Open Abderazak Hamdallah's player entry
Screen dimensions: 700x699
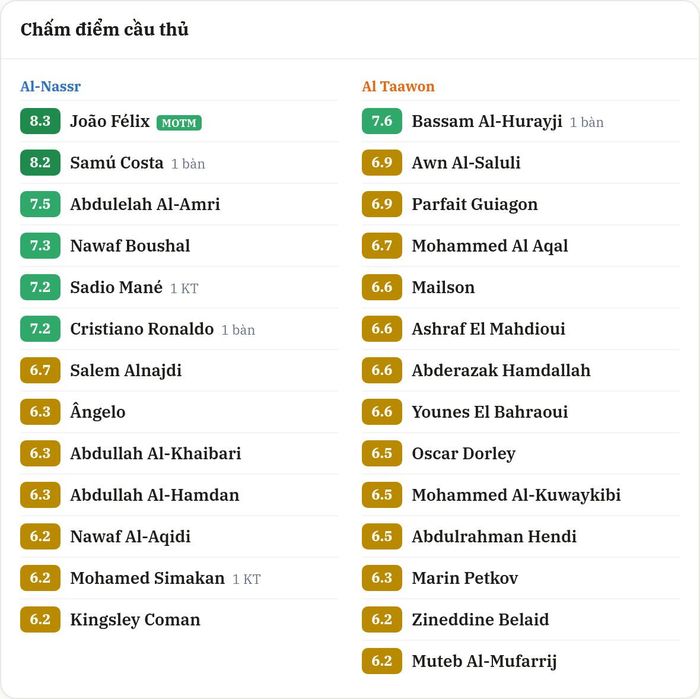coord(501,370)
